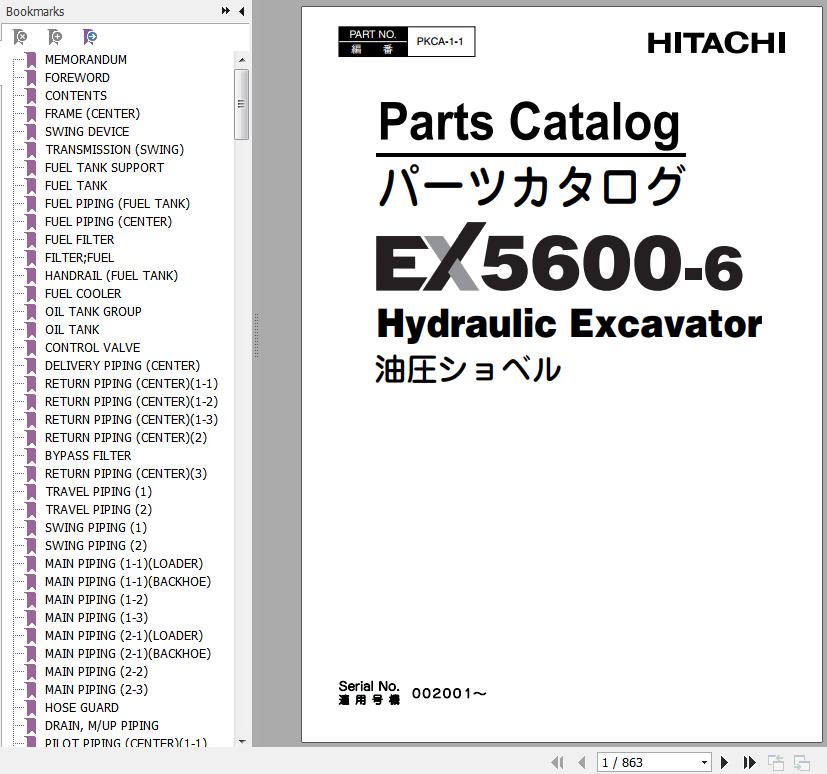Select SWING PIPING (2) bookmark
827x774 pixels.
click(96, 545)
